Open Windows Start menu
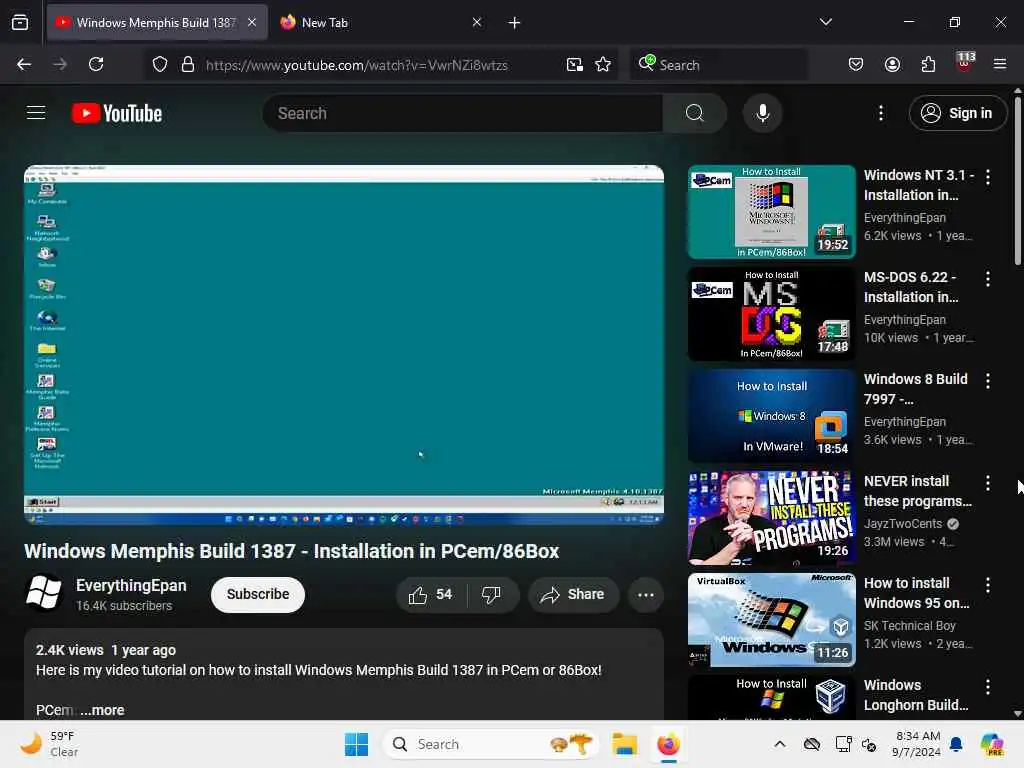The width and height of the screenshot is (1024, 768). [x=357, y=744]
